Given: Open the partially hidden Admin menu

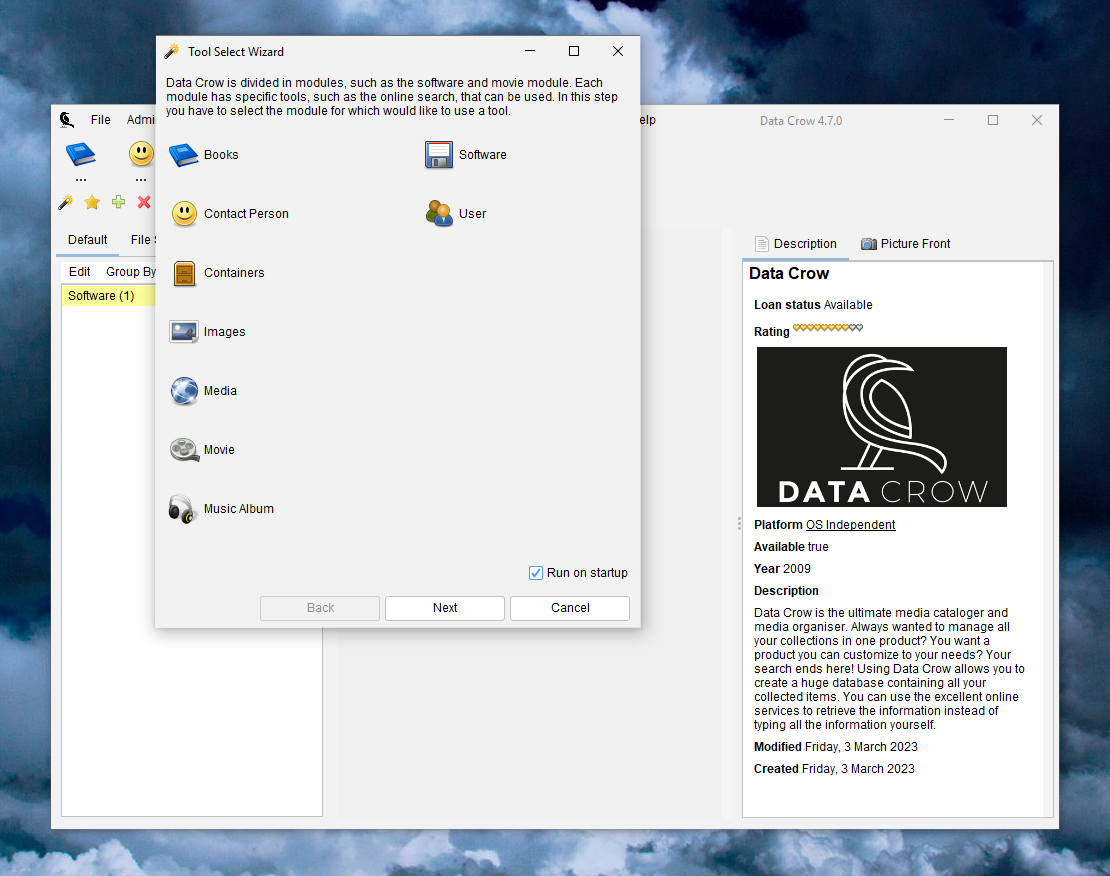Looking at the screenshot, I should tap(140, 120).
